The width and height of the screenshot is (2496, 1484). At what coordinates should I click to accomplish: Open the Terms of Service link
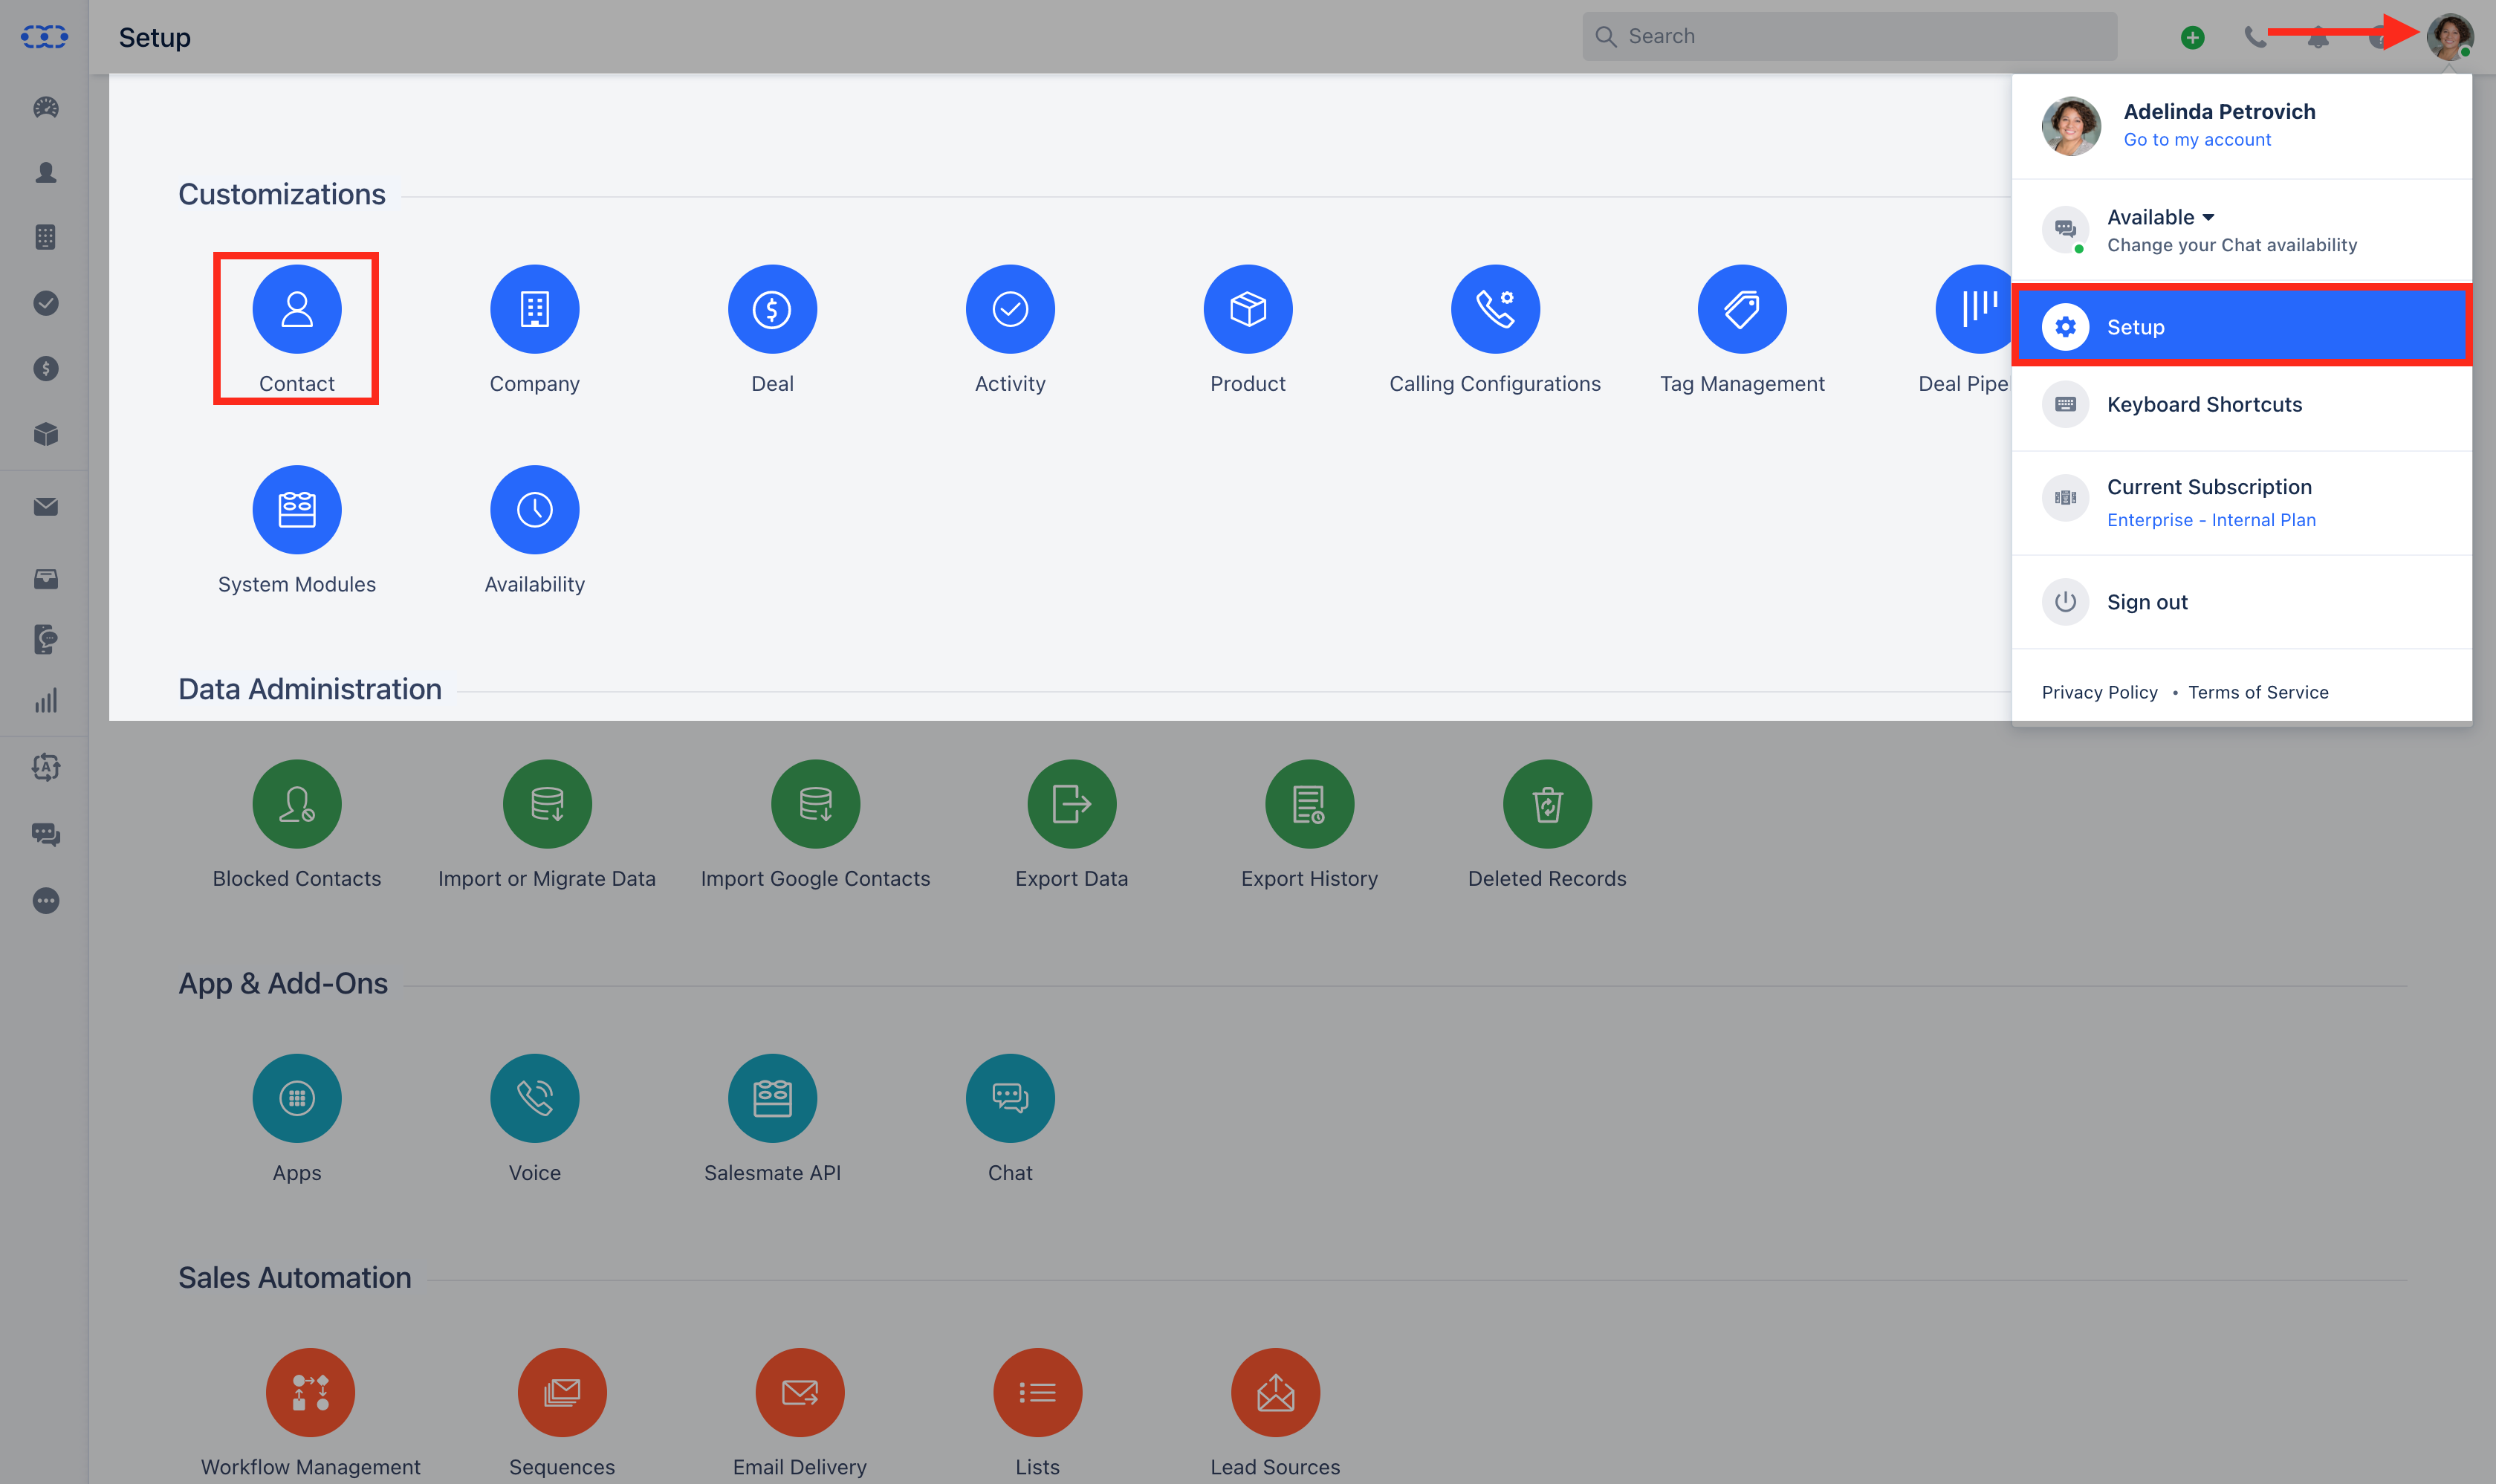(2258, 692)
